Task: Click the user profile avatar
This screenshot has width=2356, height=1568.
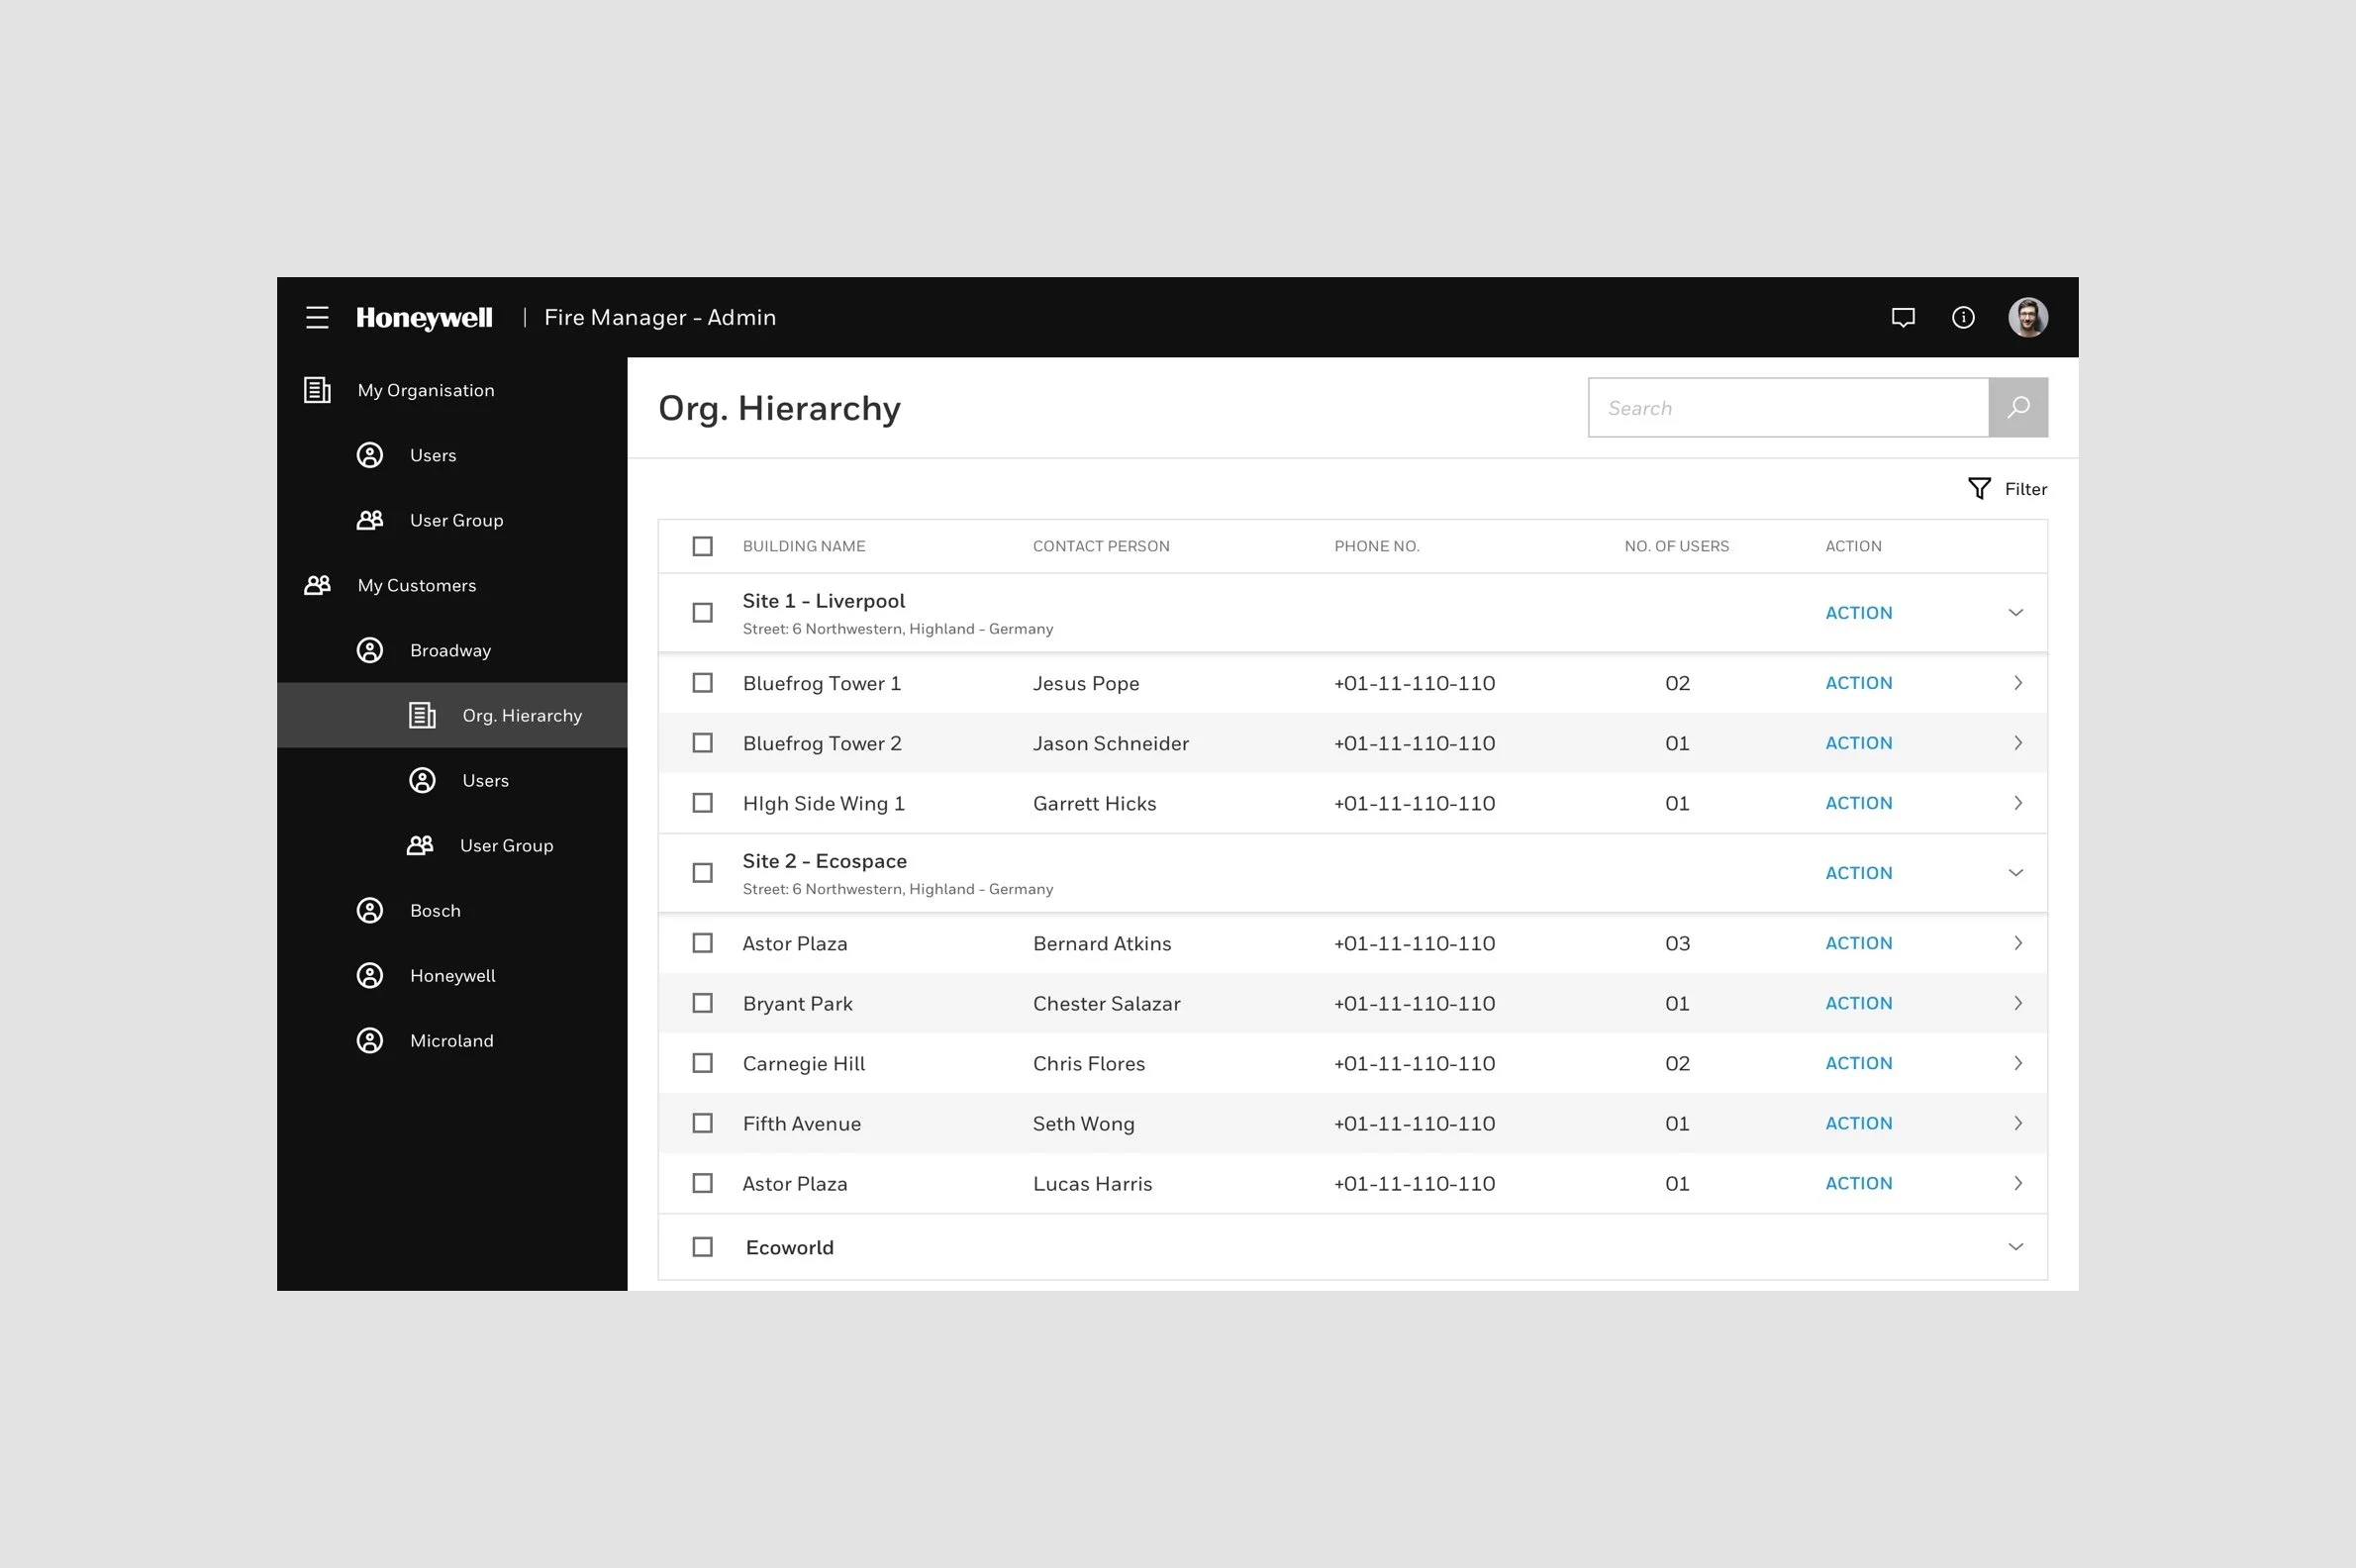Action: (x=2028, y=317)
